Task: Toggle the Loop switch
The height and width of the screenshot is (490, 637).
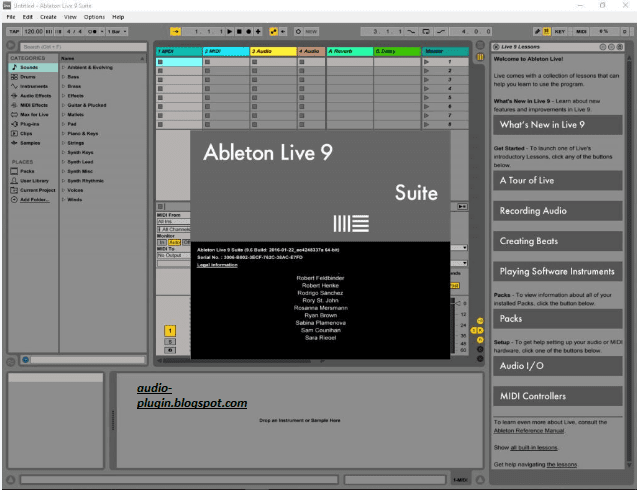Action: [x=426, y=31]
